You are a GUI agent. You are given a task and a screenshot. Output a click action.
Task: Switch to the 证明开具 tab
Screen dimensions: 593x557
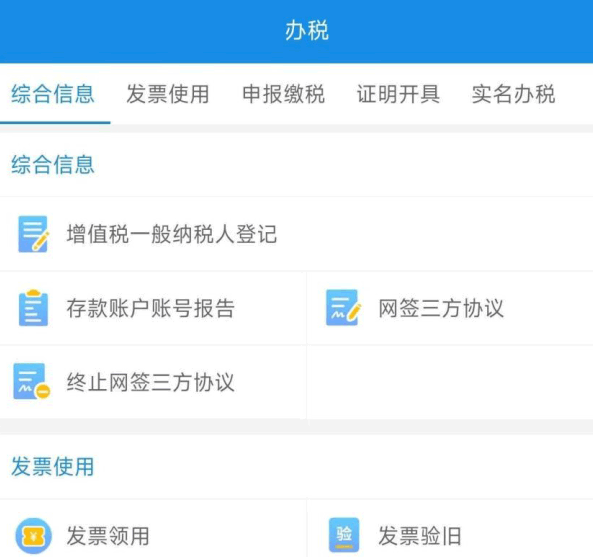pyautogui.click(x=399, y=94)
